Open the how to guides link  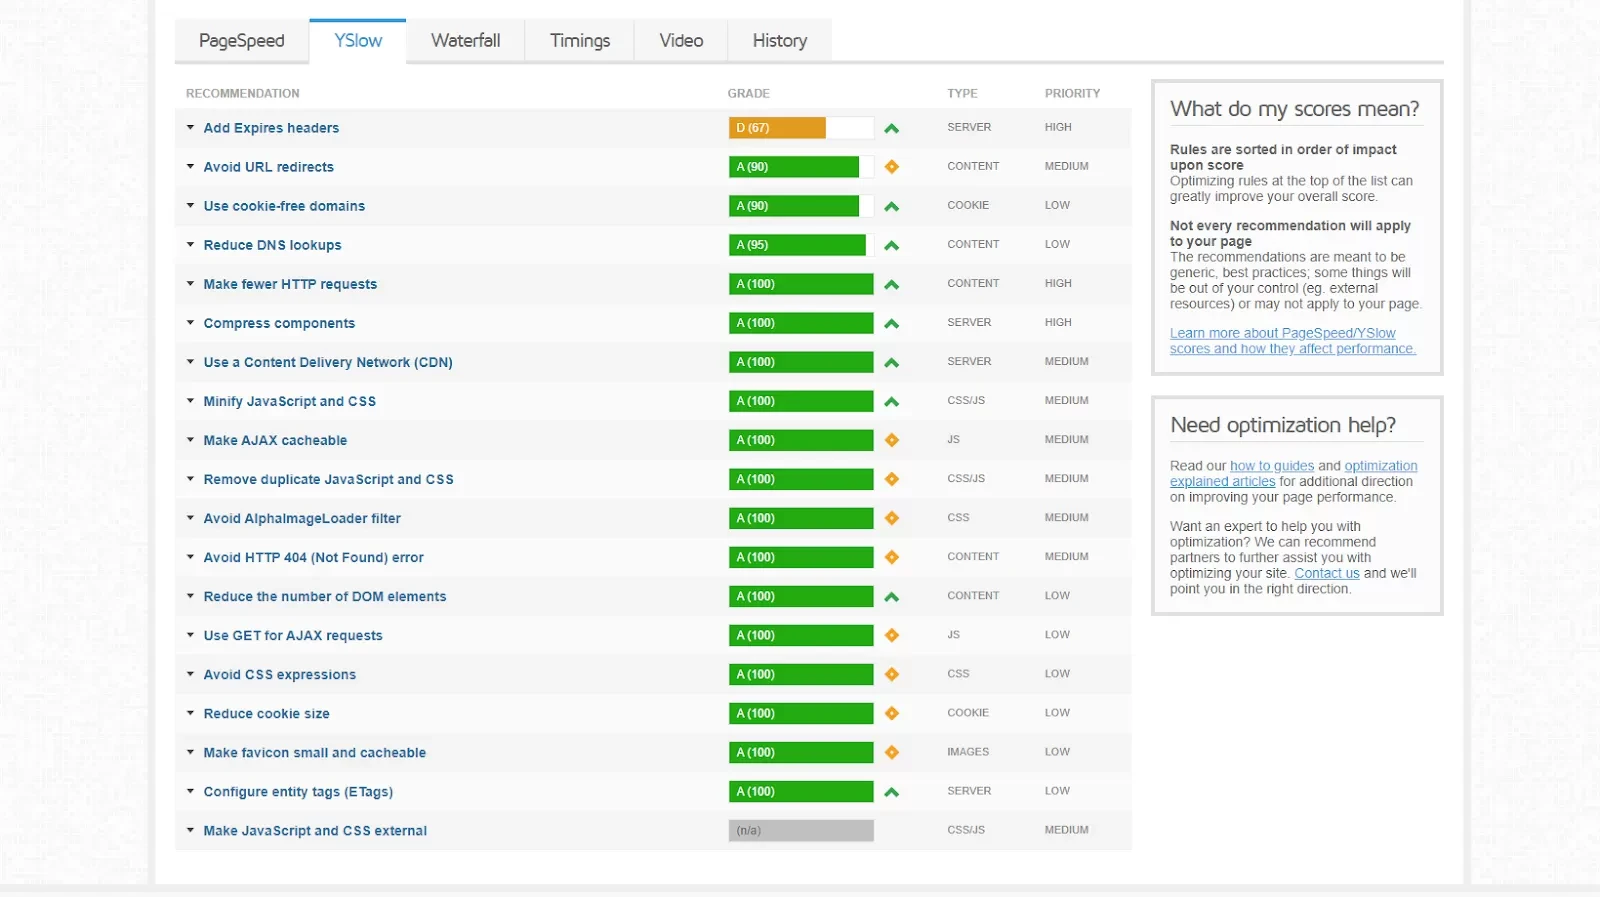click(x=1272, y=466)
